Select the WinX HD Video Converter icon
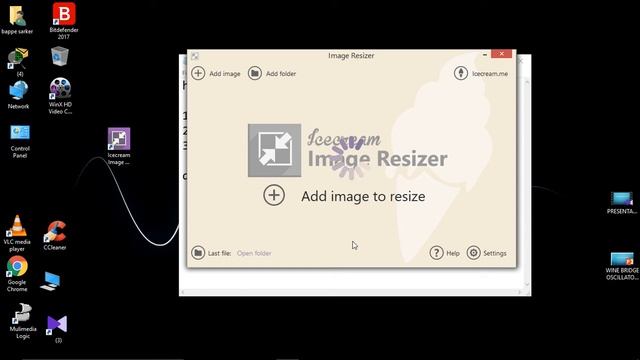The width and height of the screenshot is (640, 360). pos(60,96)
